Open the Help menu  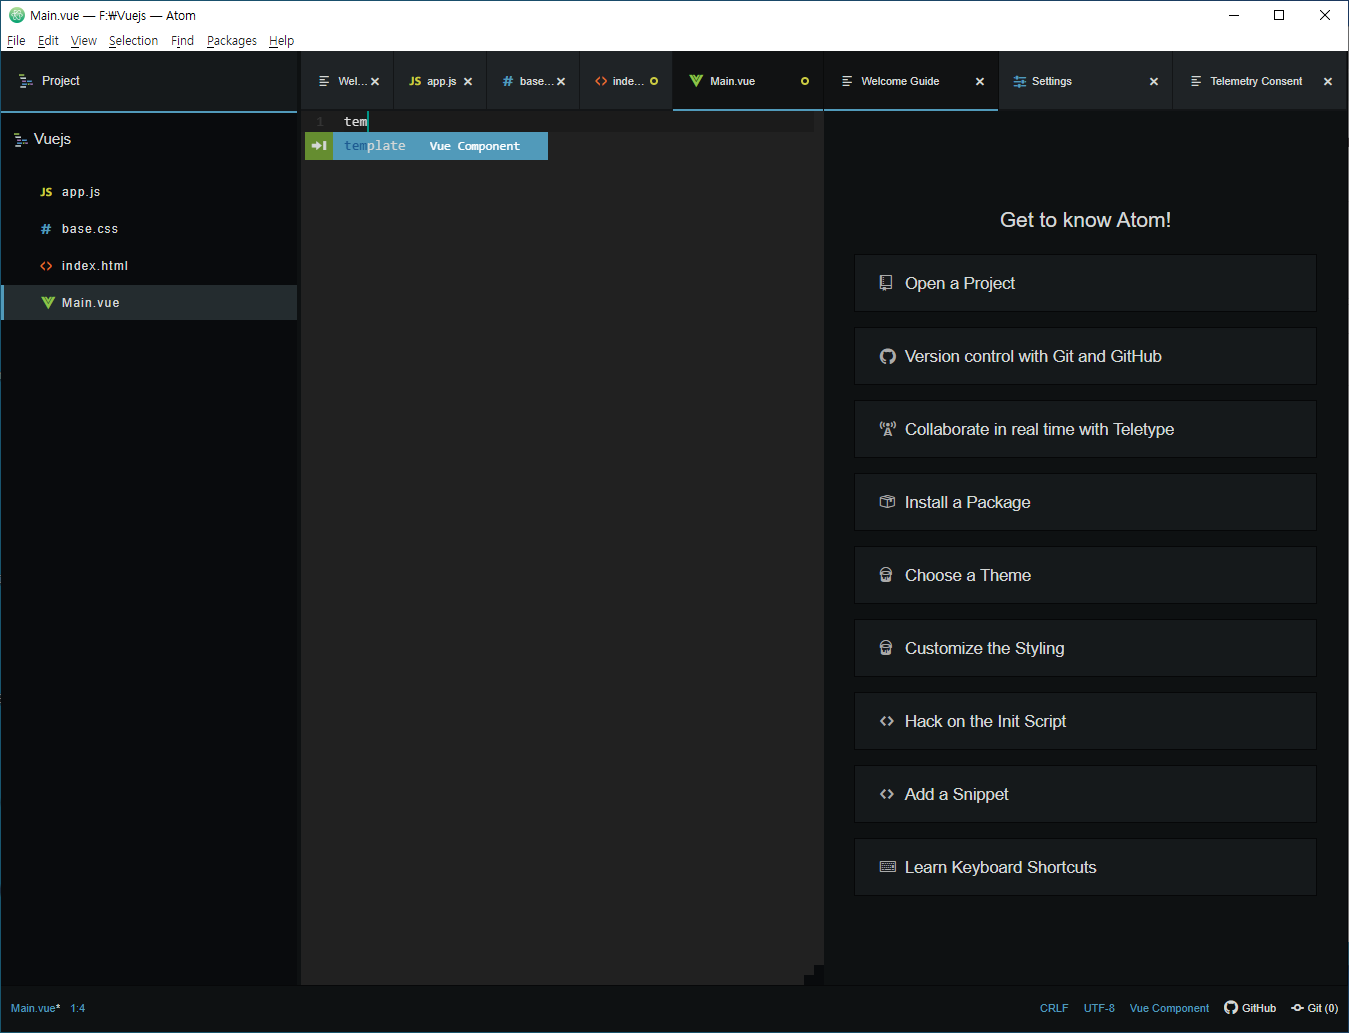[x=281, y=41]
